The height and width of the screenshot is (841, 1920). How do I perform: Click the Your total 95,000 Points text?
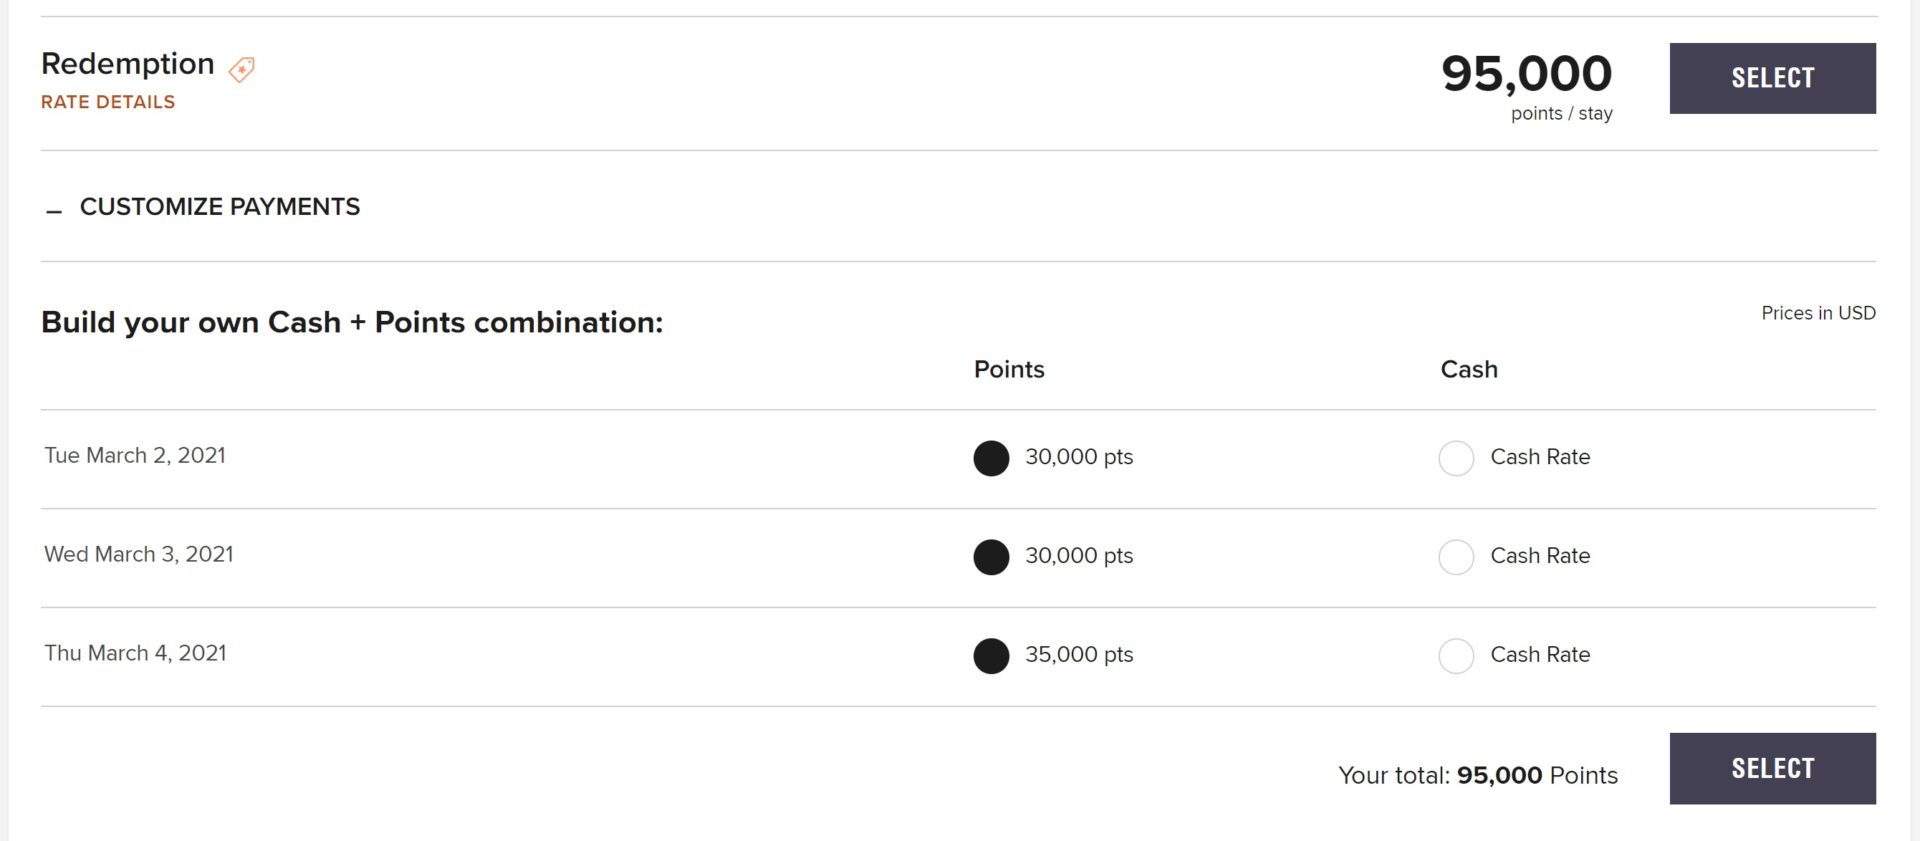(x=1477, y=775)
